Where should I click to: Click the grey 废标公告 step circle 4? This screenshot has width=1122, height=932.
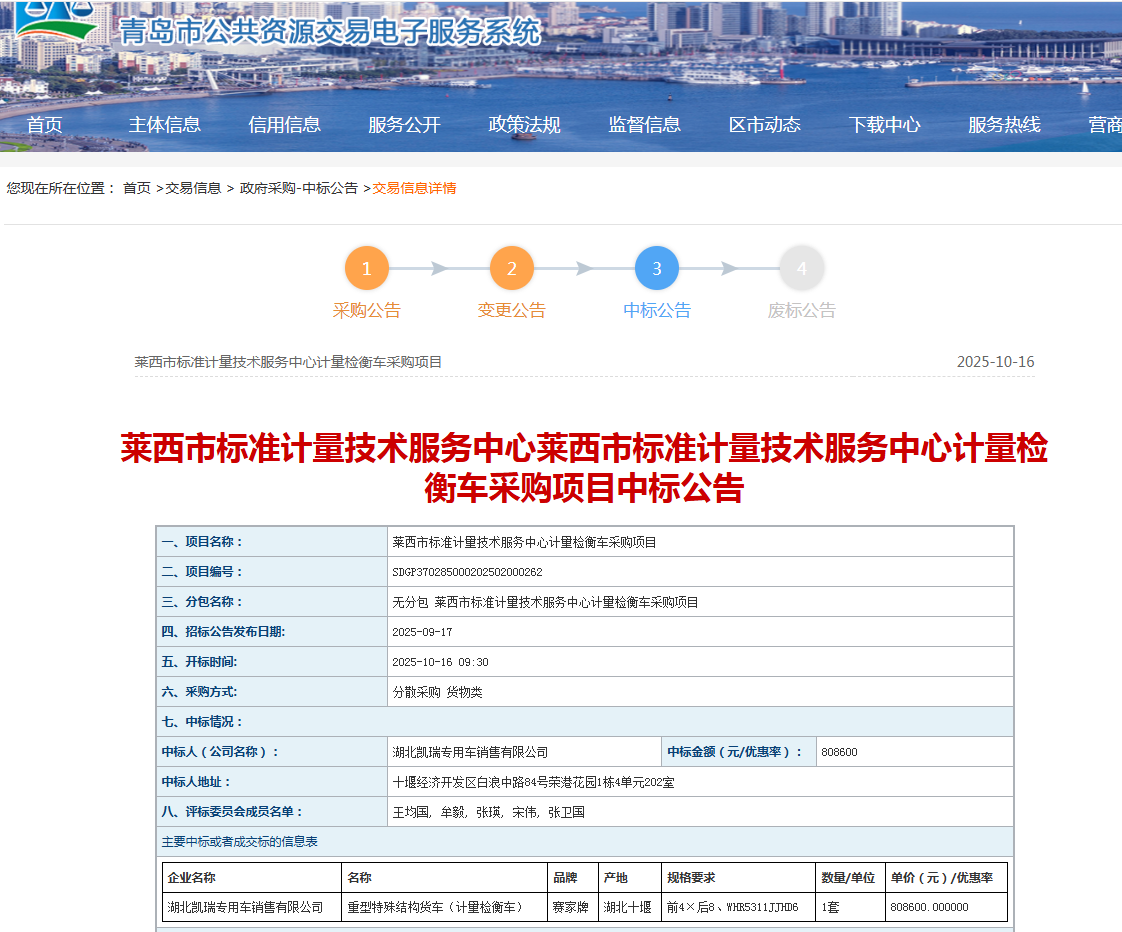click(800, 268)
